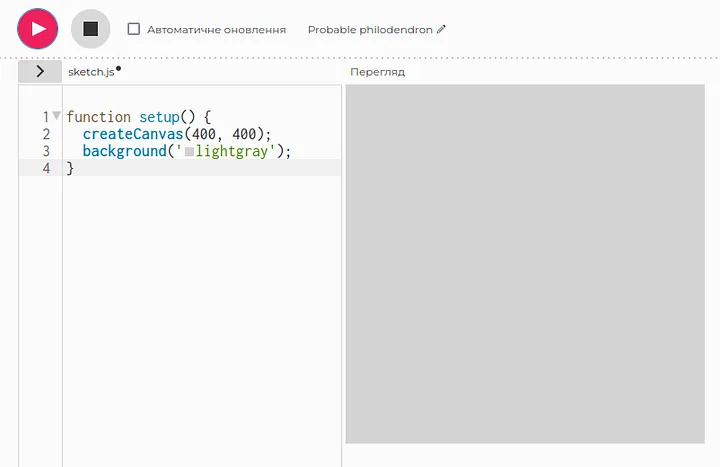Click line number 3 in the gutter
The image size is (720, 467).
point(45,151)
